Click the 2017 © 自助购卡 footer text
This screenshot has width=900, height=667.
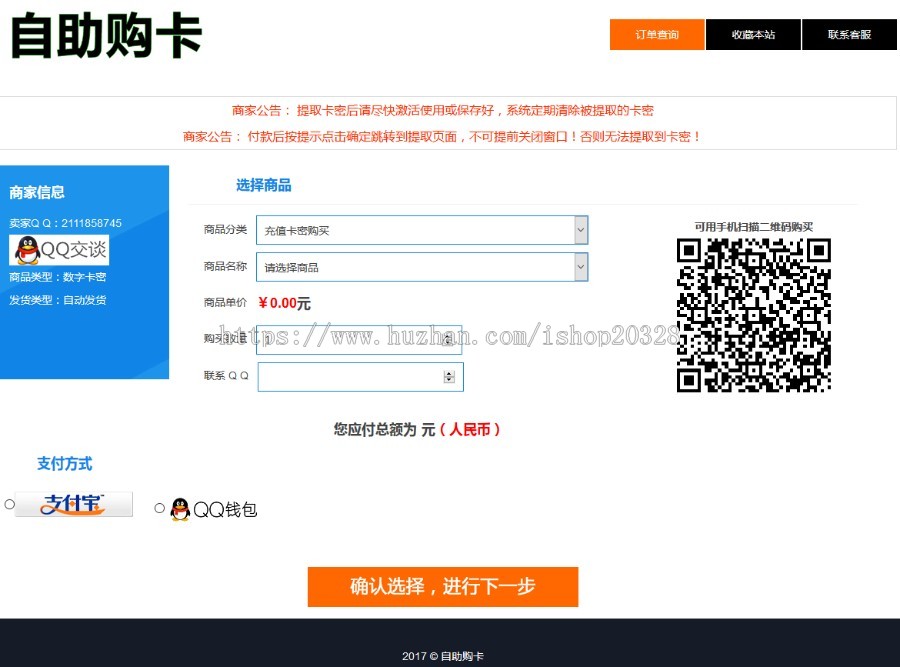(x=443, y=656)
